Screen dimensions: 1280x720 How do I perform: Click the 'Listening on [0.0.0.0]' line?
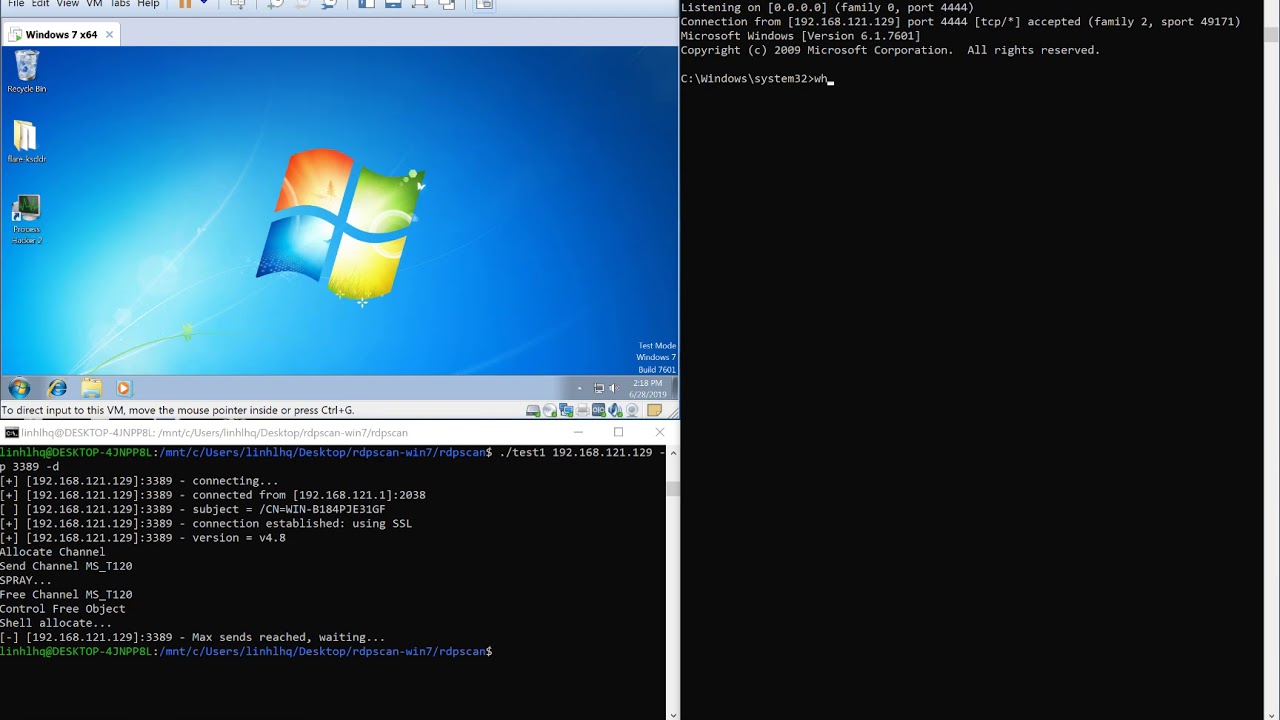tap(827, 7)
